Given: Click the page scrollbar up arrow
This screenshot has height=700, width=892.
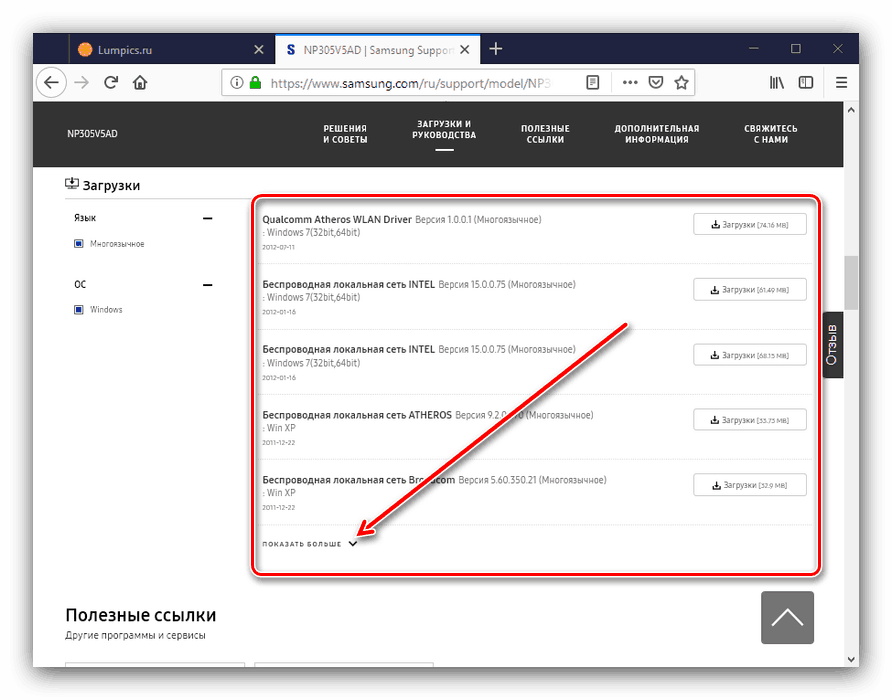Looking at the screenshot, I should click(851, 110).
